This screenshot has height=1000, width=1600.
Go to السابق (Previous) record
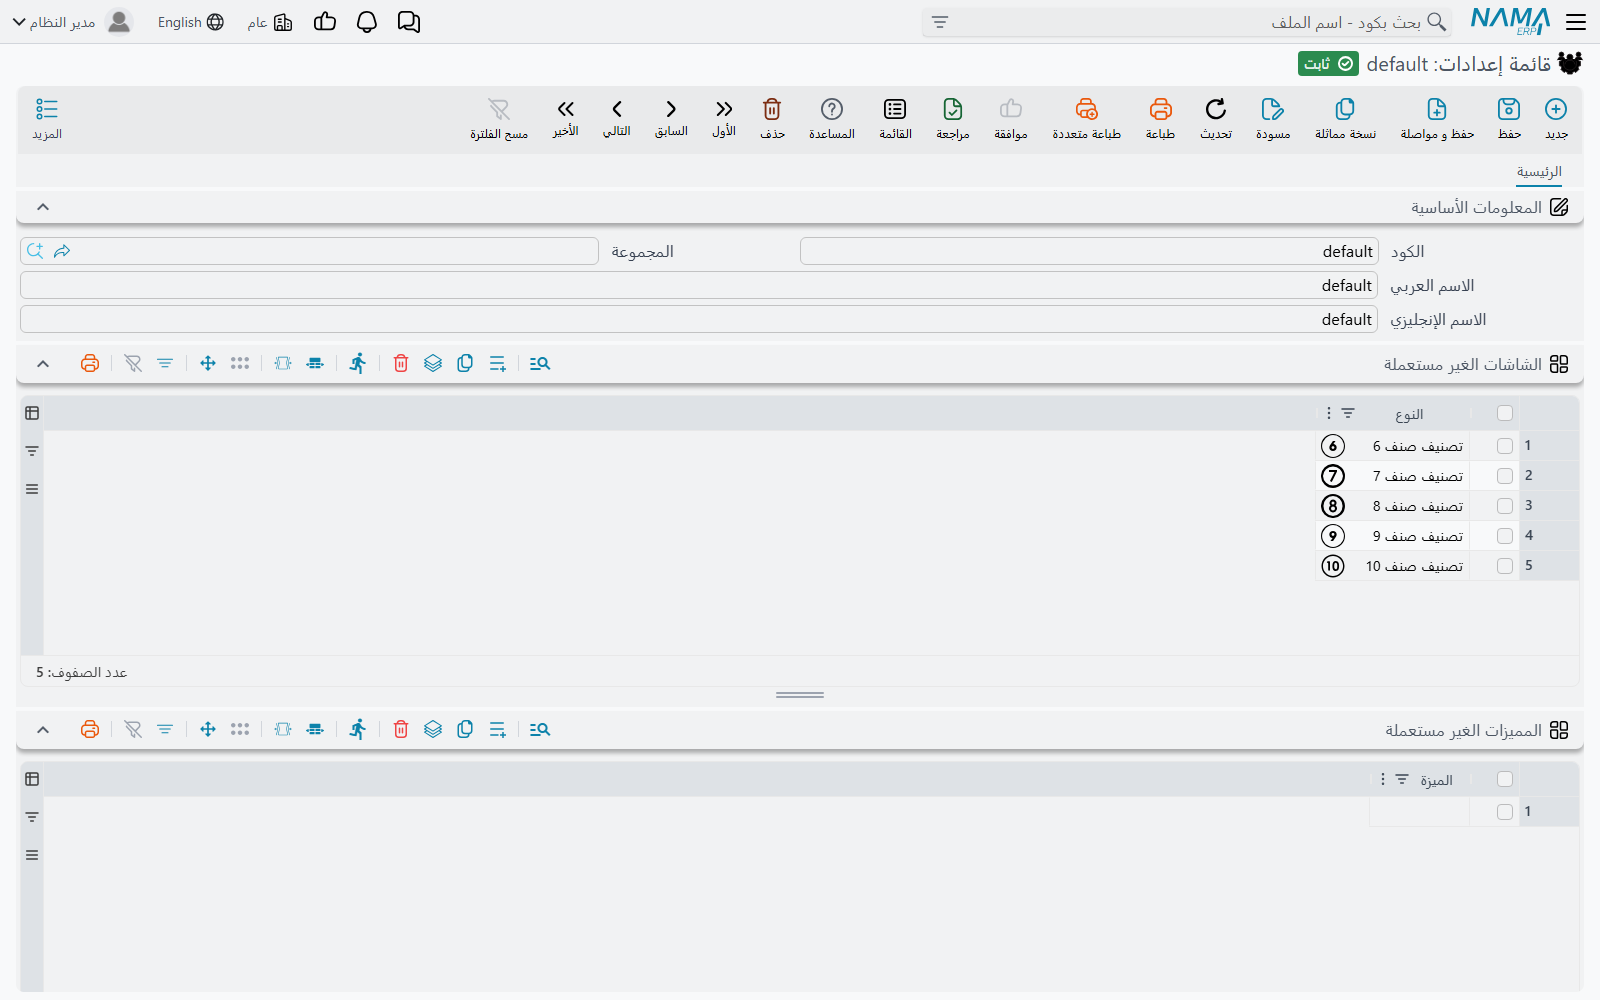pyautogui.click(x=671, y=109)
